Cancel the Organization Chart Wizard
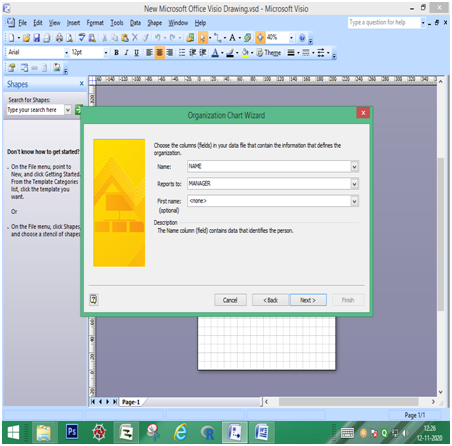This screenshot has height=446, width=452. (x=230, y=300)
